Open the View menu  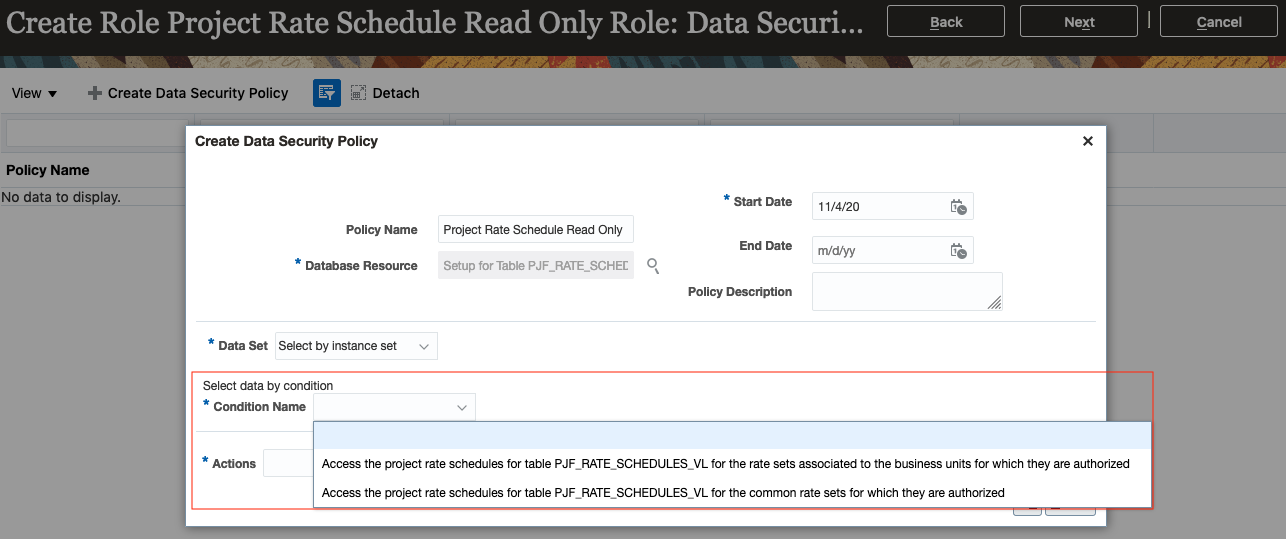click(34, 93)
